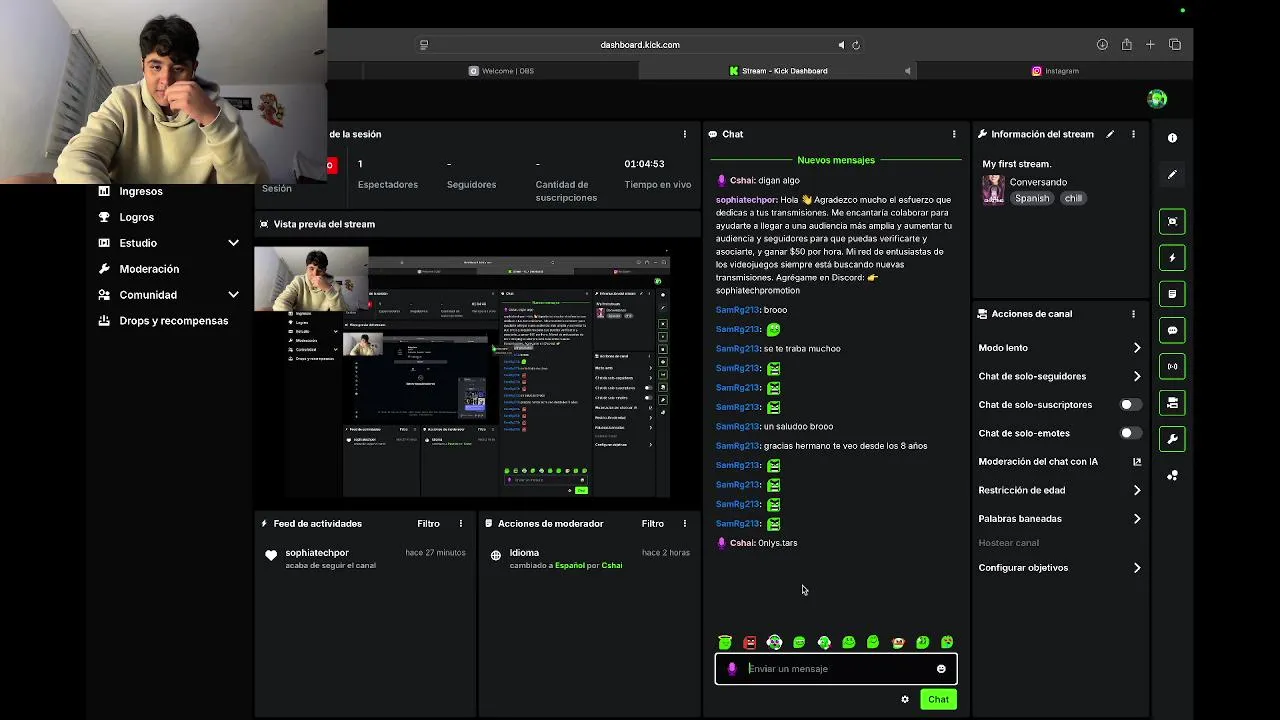The image size is (1280, 720).
Task: Edit stream info with the header pencil icon
Action: [x=1110, y=134]
